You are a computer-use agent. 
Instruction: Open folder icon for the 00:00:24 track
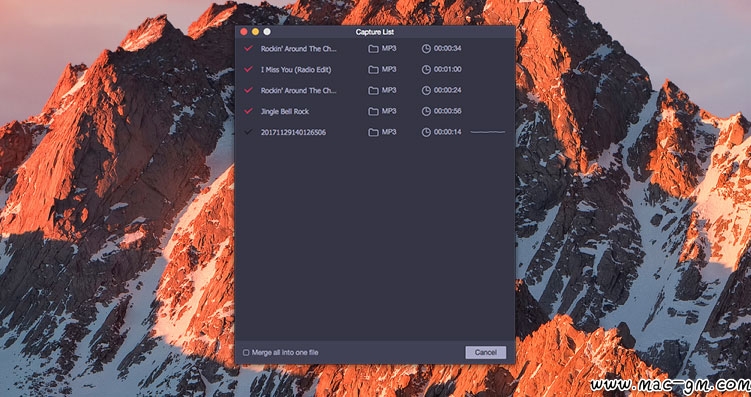tap(373, 91)
